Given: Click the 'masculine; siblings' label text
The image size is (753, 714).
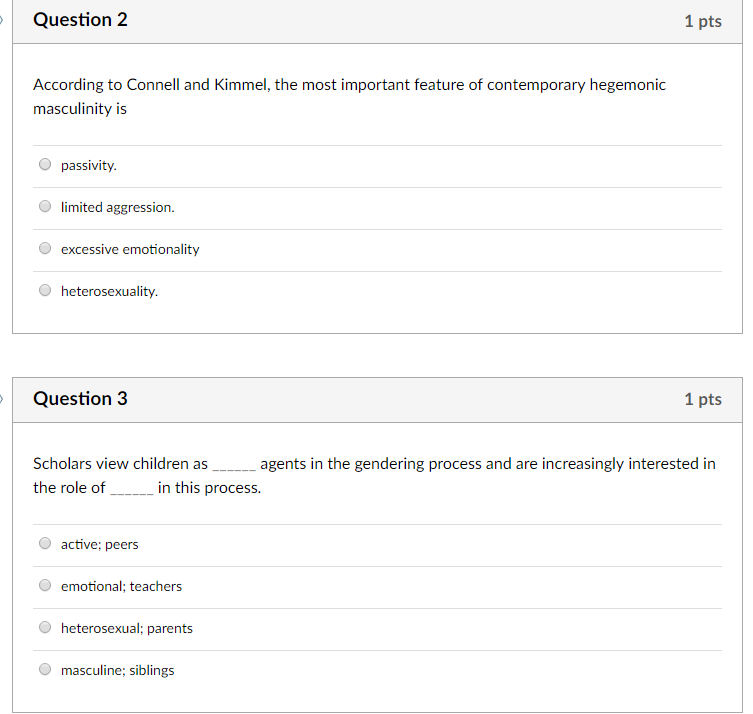Looking at the screenshot, I should pyautogui.click(x=118, y=670).
